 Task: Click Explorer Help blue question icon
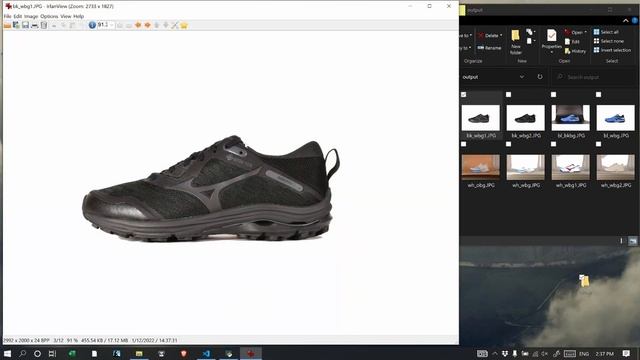[x=636, y=20]
